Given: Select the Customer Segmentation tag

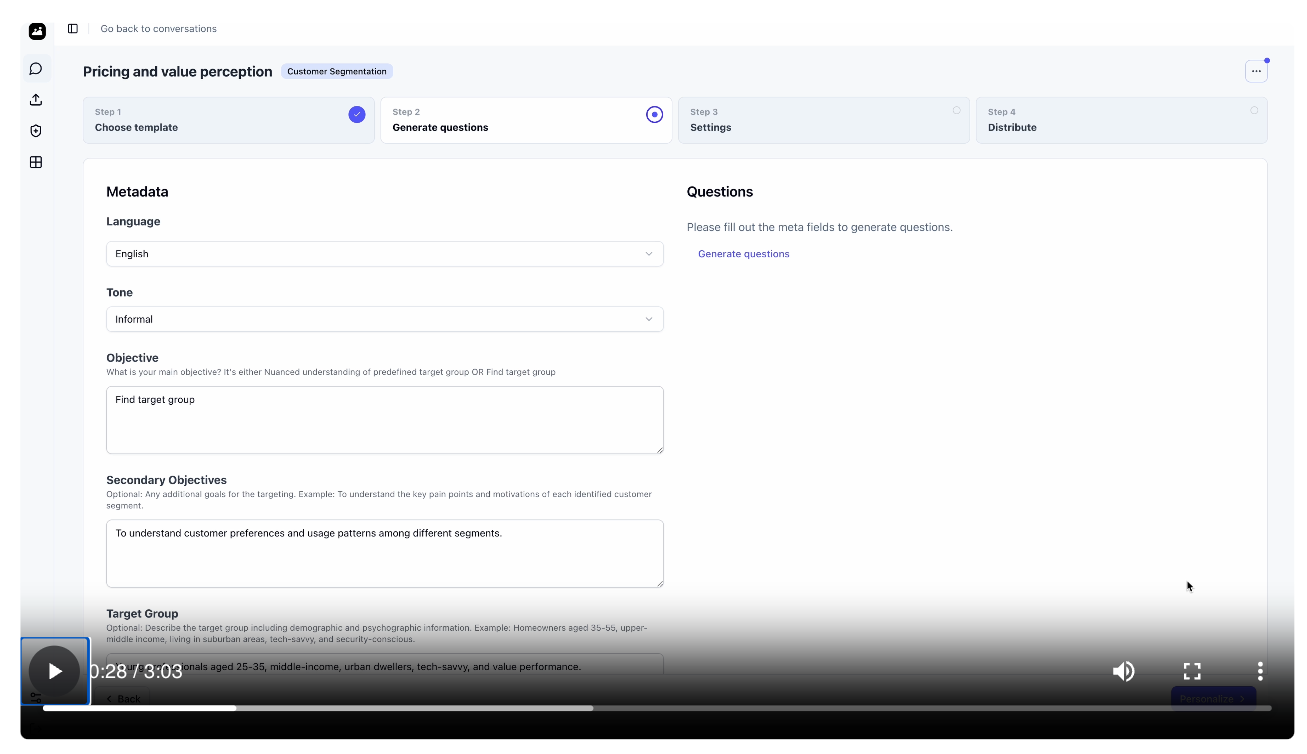Looking at the screenshot, I should [x=337, y=71].
